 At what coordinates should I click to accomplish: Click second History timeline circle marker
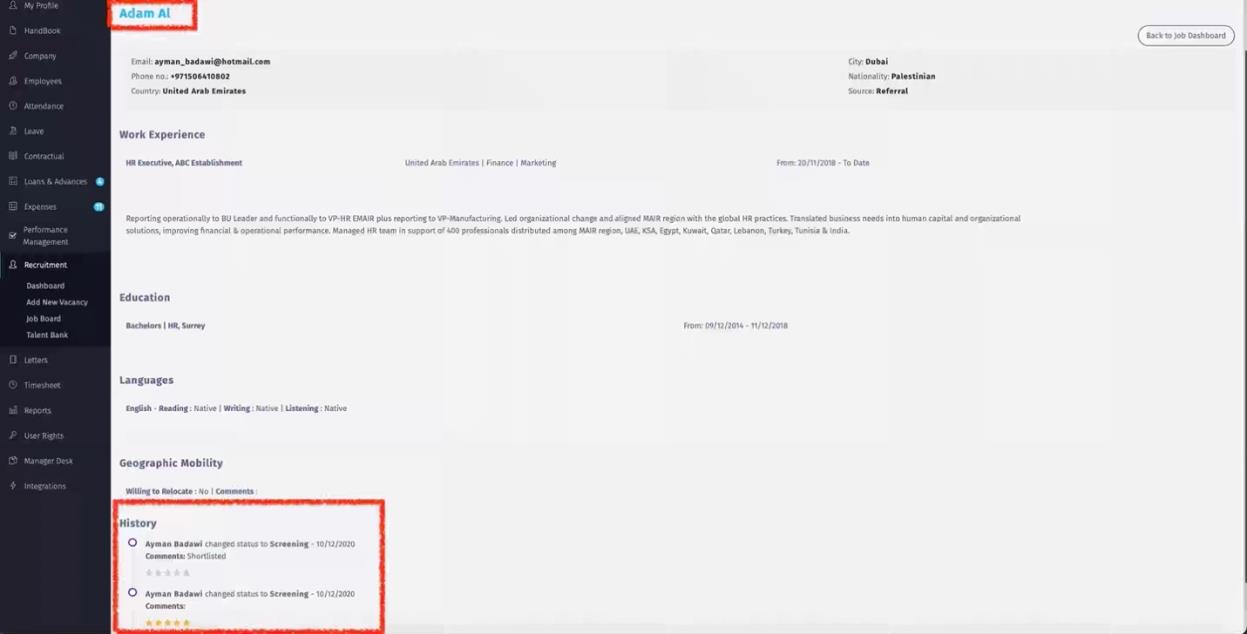tap(132, 593)
